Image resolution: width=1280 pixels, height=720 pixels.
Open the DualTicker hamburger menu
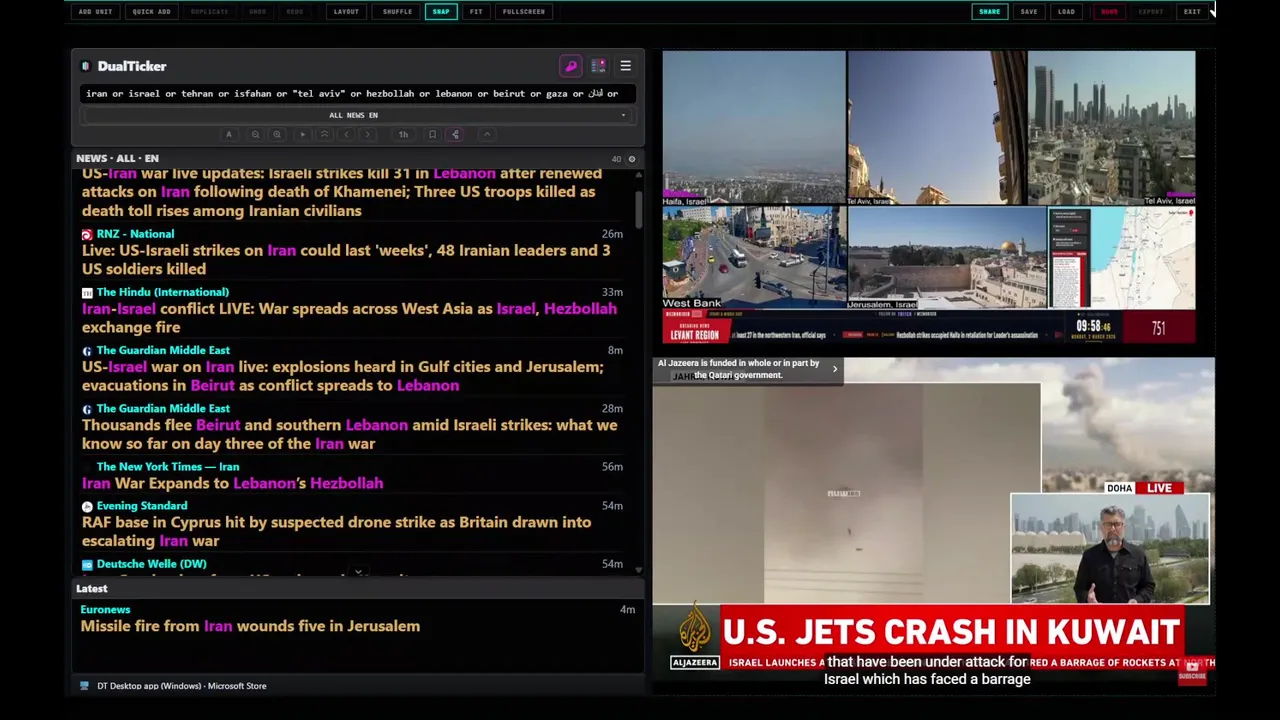pos(625,66)
